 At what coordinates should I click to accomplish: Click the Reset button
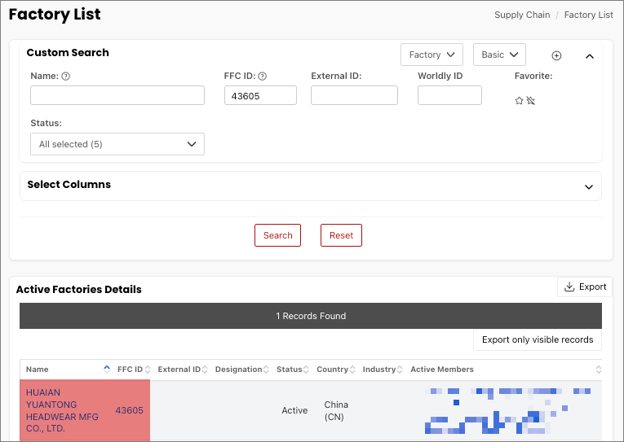pos(341,235)
